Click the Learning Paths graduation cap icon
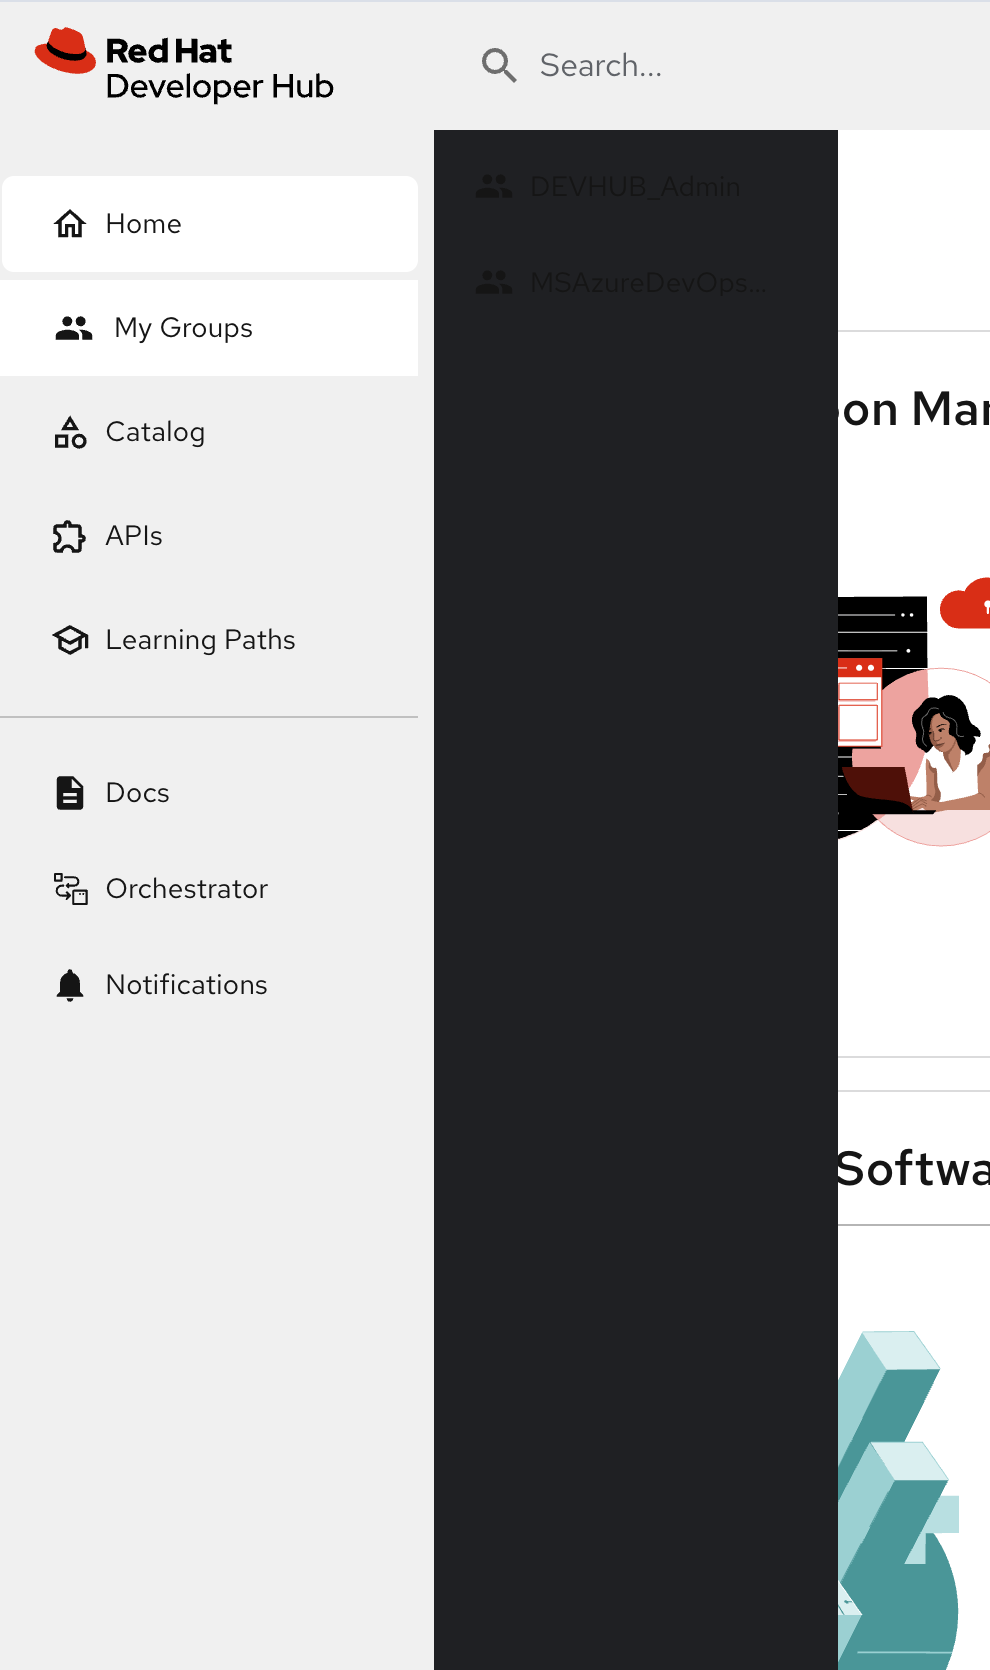Image resolution: width=990 pixels, height=1670 pixels. click(x=70, y=640)
